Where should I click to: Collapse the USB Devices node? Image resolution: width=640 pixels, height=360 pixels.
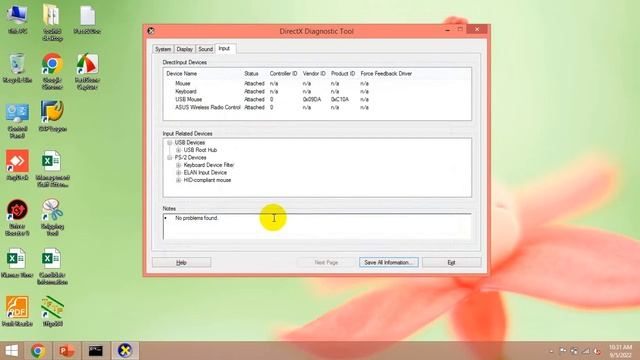point(169,142)
